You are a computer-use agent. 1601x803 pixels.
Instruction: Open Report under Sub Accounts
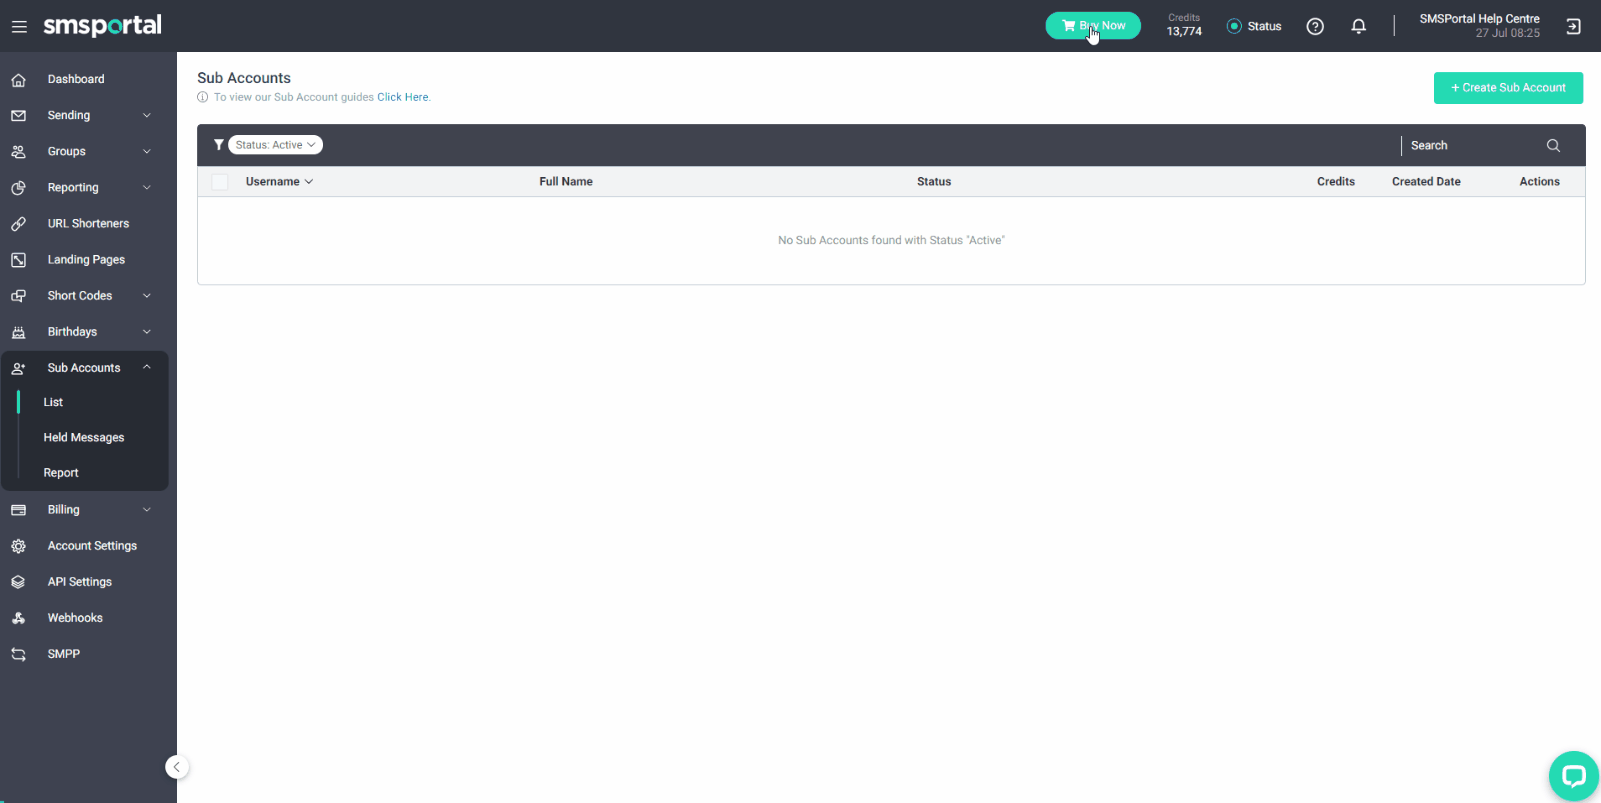[61, 473]
